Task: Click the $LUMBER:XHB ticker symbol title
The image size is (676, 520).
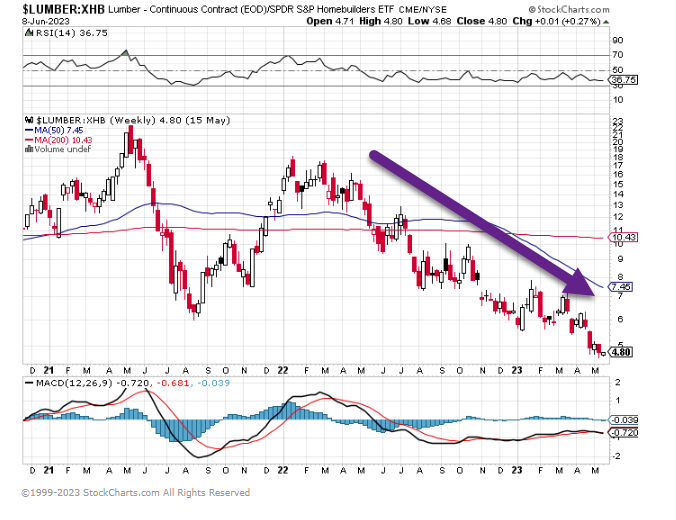Action: (63, 9)
